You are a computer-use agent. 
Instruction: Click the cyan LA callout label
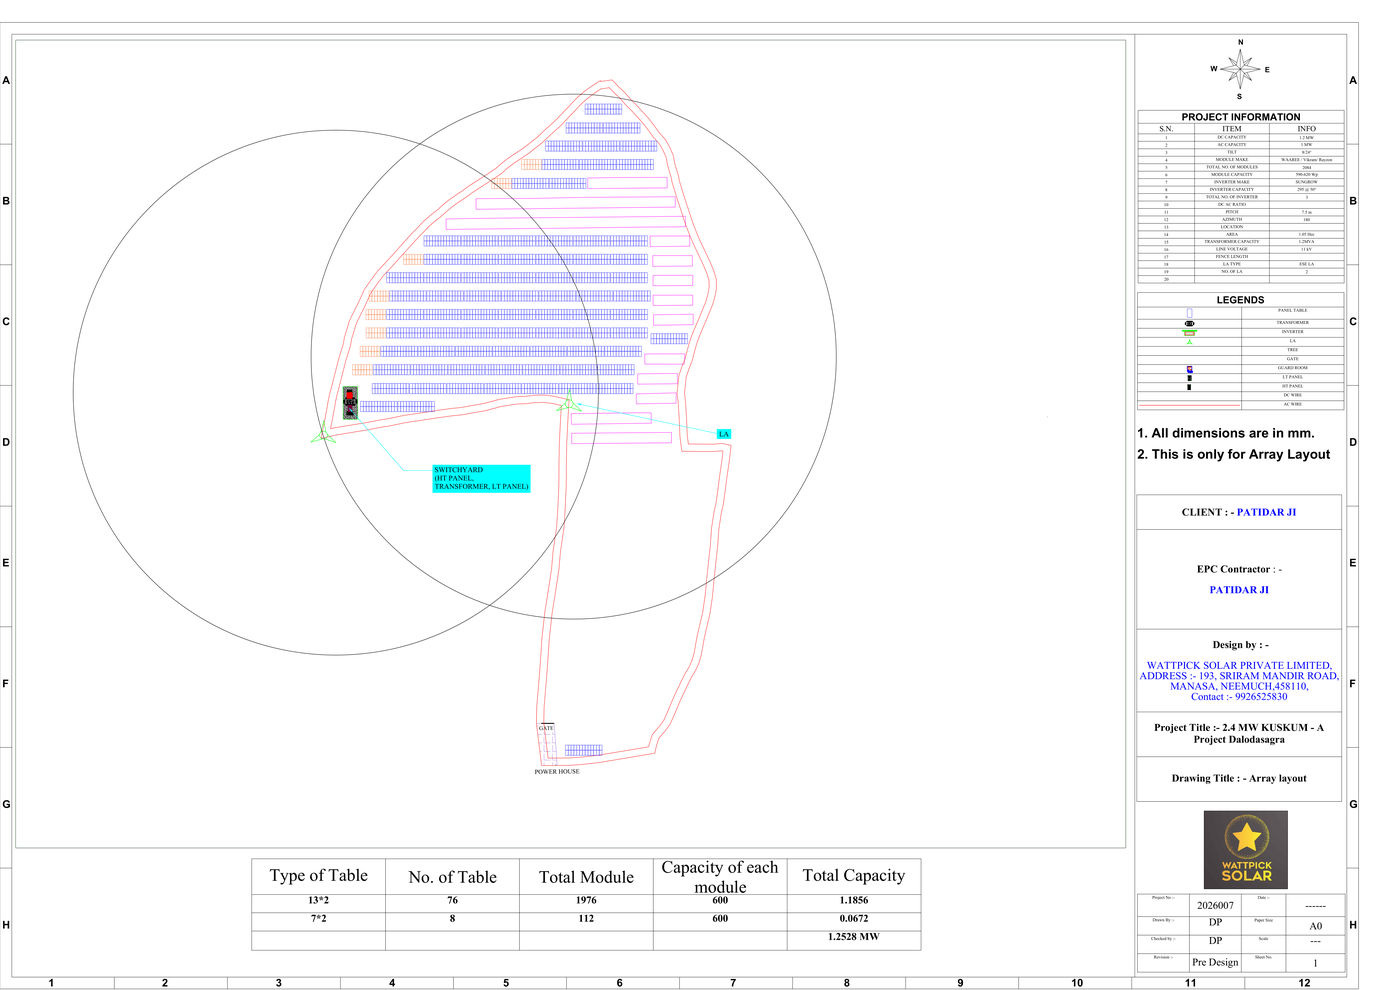tap(724, 434)
